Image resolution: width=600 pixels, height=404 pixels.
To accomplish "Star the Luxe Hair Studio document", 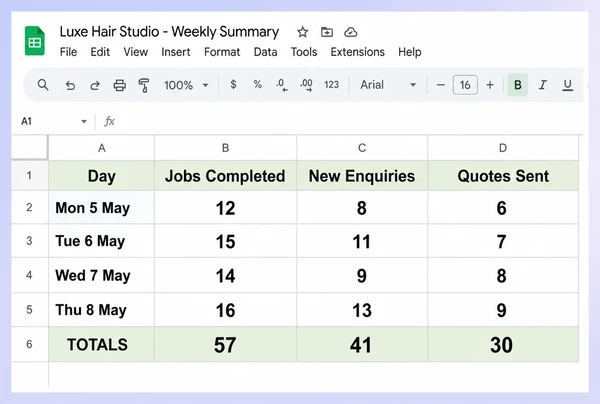I will click(302, 32).
